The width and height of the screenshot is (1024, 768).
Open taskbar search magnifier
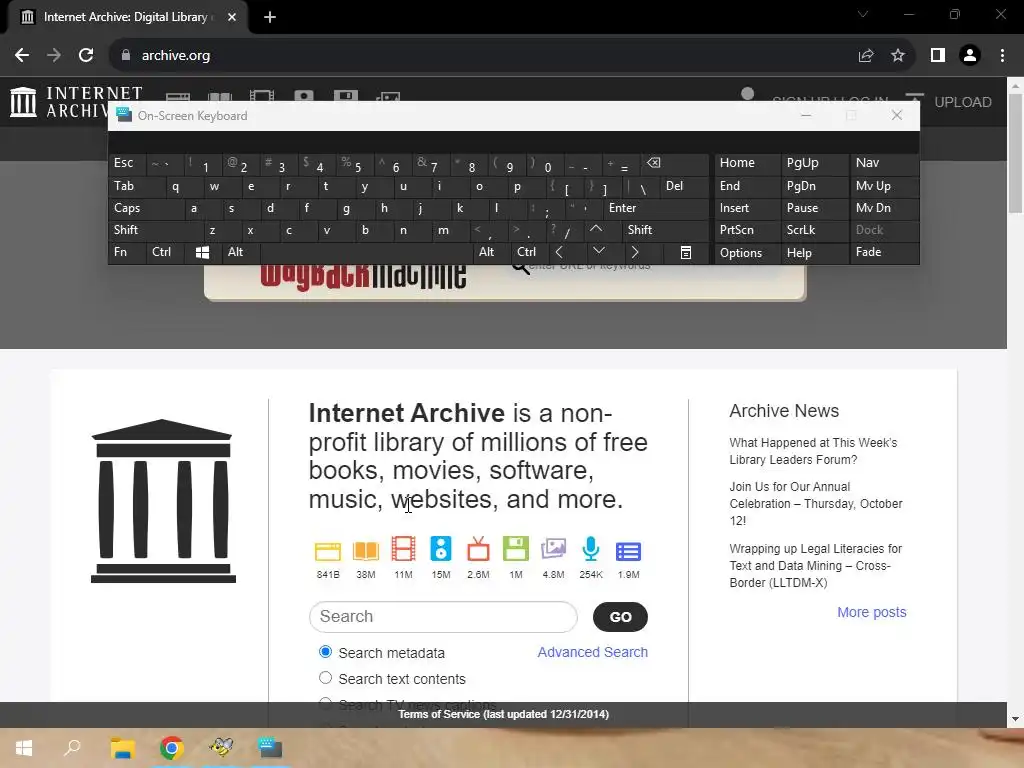point(72,748)
